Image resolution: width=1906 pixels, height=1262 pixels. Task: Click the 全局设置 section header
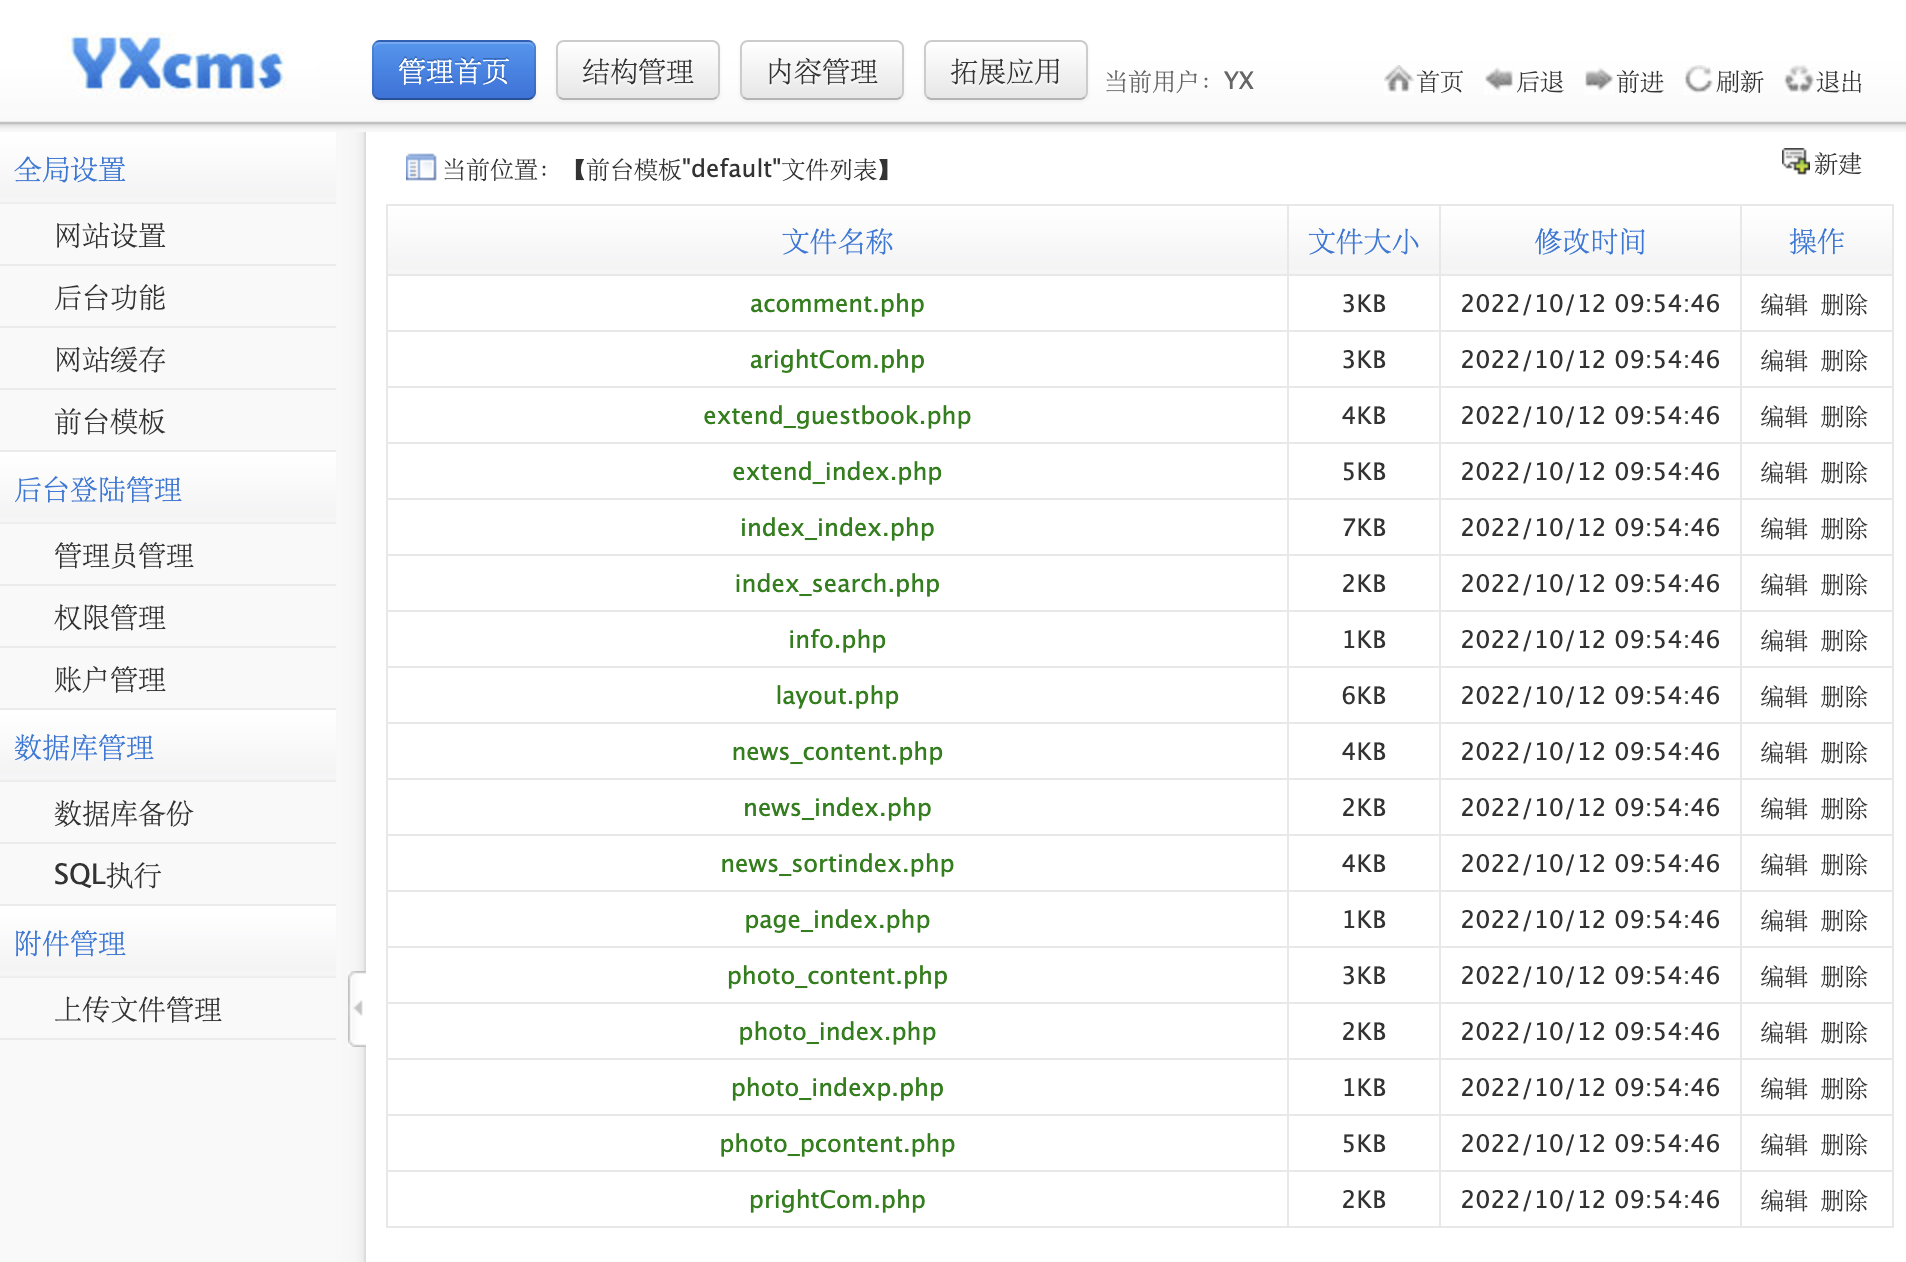click(70, 170)
